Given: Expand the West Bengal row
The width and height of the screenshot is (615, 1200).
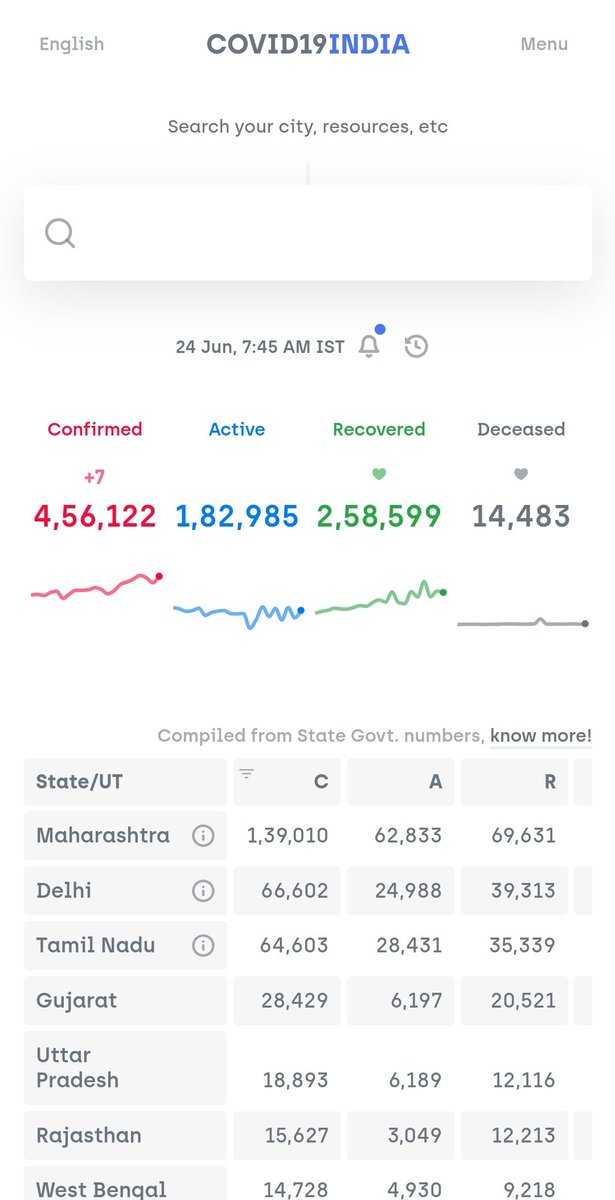Looking at the screenshot, I should [308, 1183].
